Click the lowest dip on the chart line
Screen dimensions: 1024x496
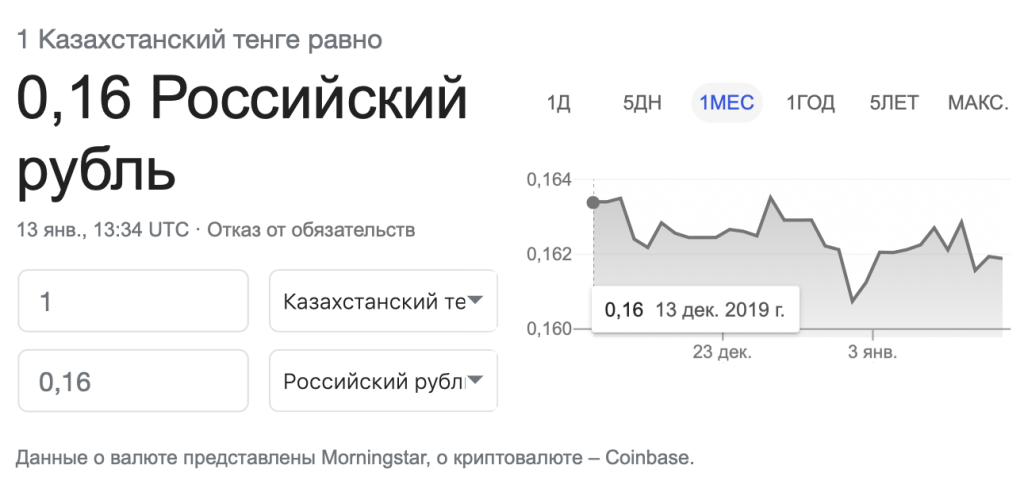coord(852,302)
